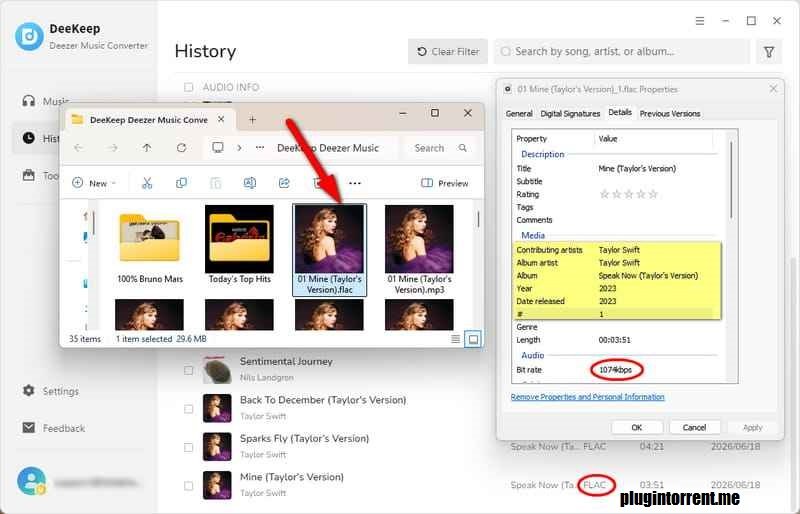Check the Back To December row checkbox
800x514 pixels.
[188, 409]
